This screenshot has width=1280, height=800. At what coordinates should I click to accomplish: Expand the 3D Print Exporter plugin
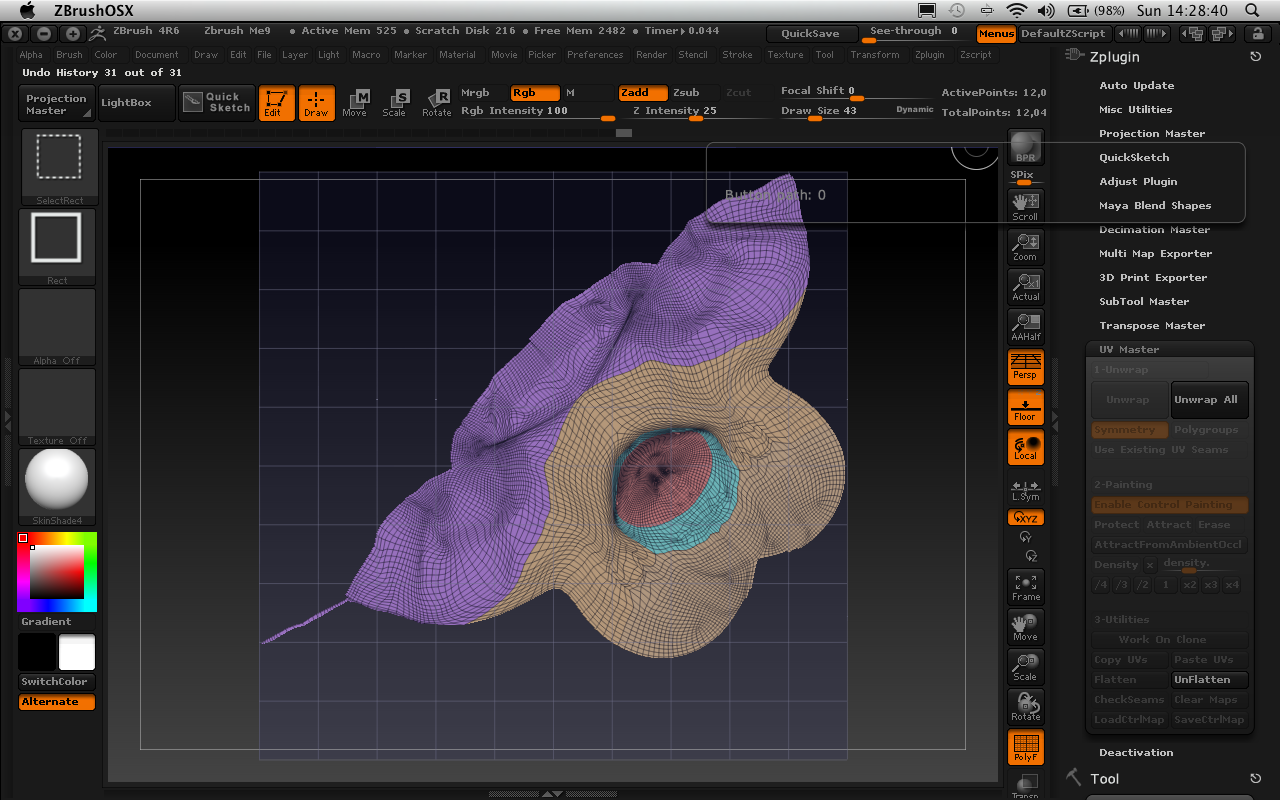[1153, 278]
